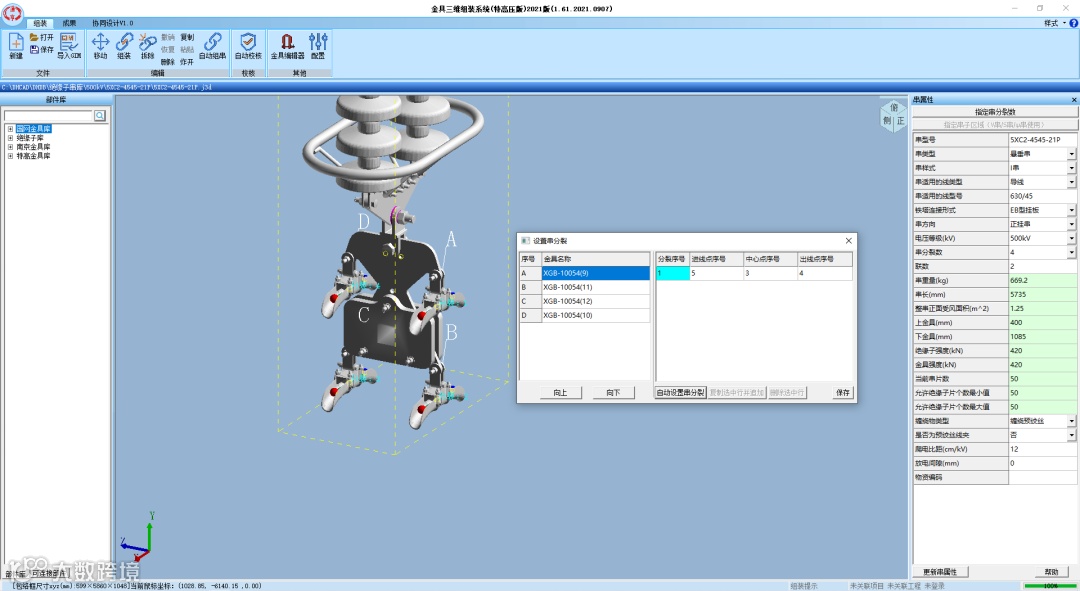Click the 向下 button in dialog
Screen dimensions: 1080x591
pyautogui.click(x=613, y=393)
